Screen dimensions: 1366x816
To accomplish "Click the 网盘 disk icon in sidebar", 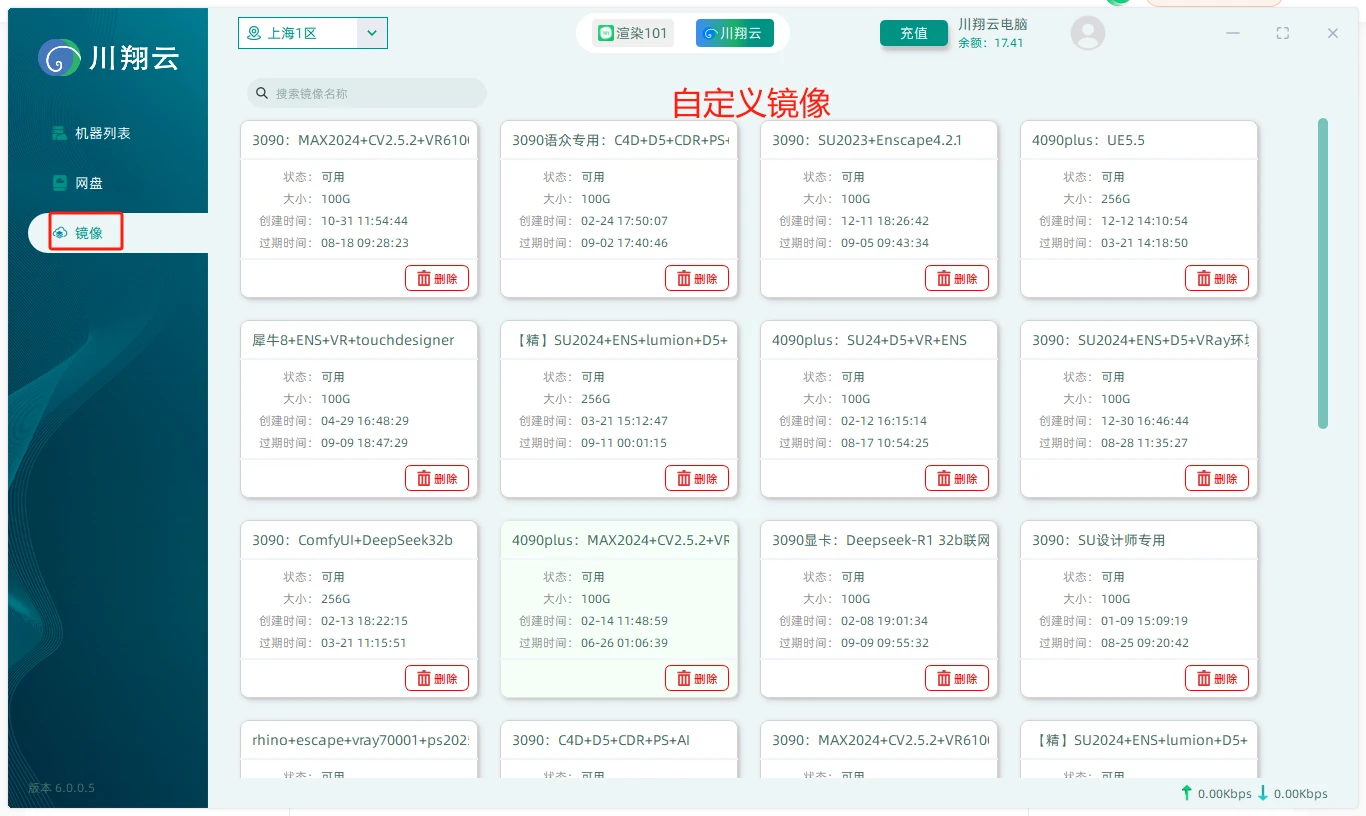I will click(60, 183).
